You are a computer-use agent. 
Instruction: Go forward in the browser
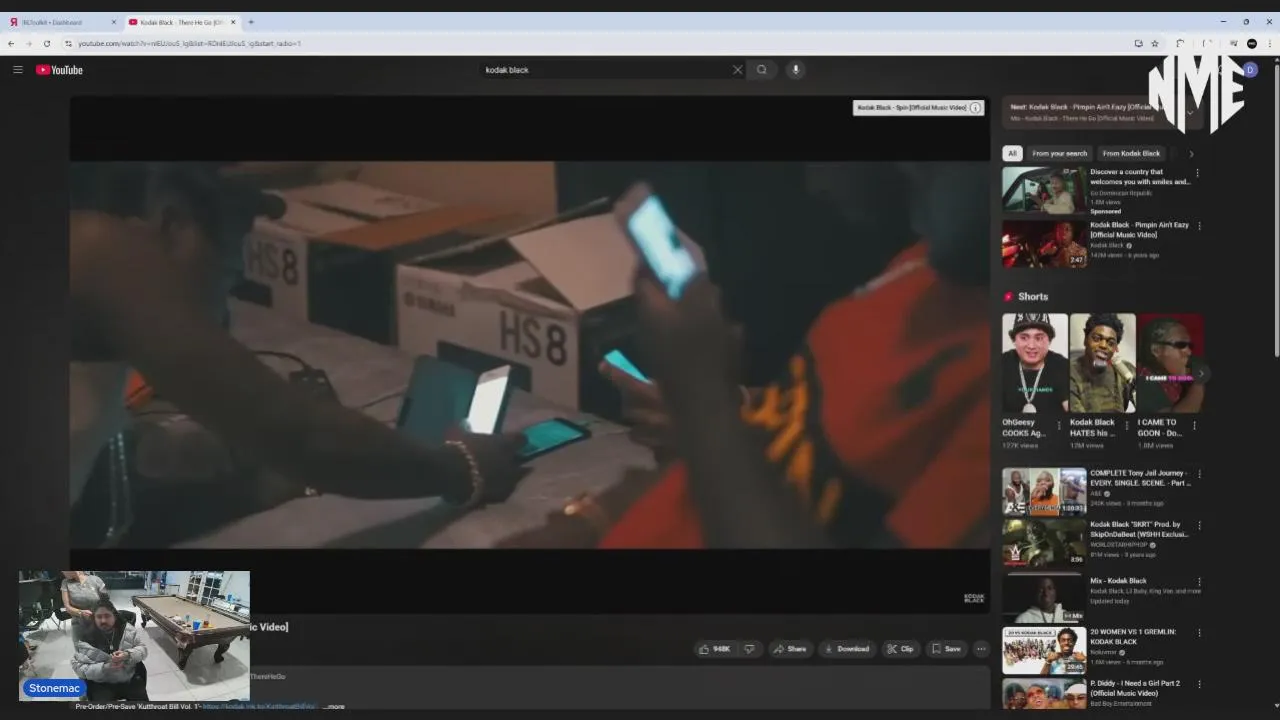29,44
